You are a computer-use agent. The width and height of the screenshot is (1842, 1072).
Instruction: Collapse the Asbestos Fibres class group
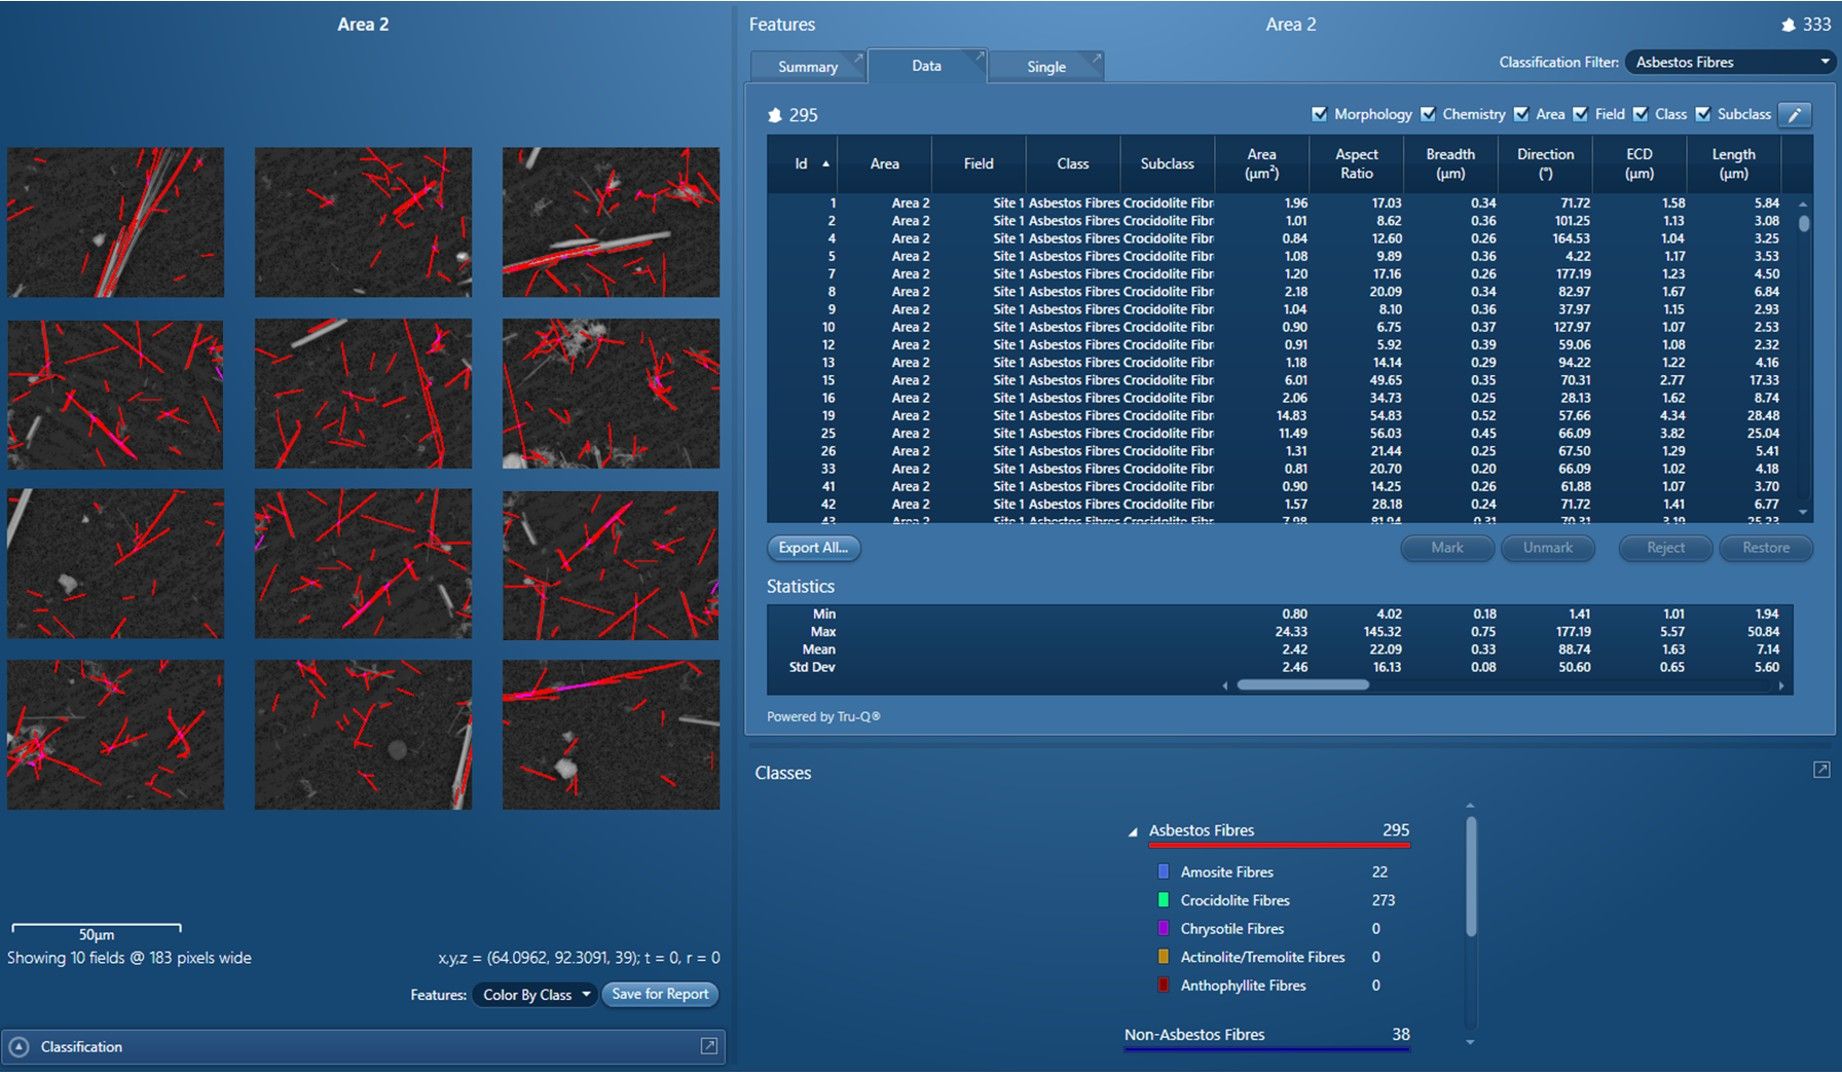click(x=1133, y=831)
